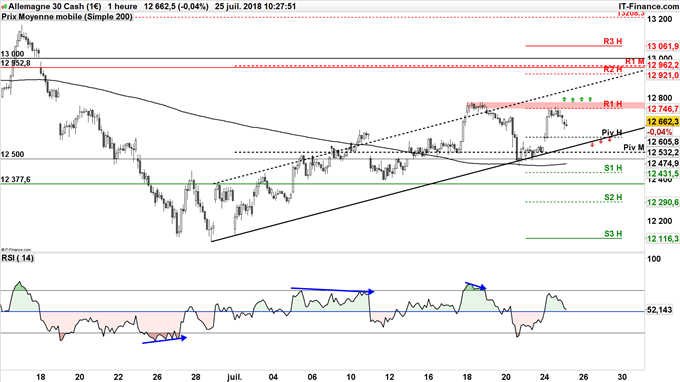Image resolution: width=680 pixels, height=382 pixels.
Task: Select the Allemagne 30 Cash (1€) title
Action: (55, 7)
